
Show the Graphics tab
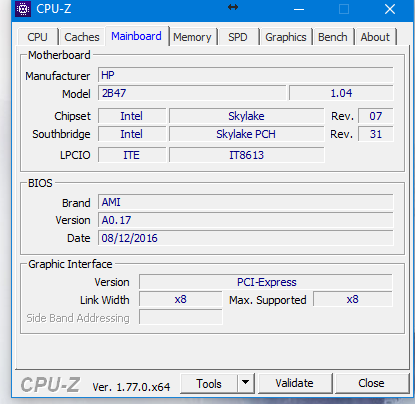click(286, 37)
